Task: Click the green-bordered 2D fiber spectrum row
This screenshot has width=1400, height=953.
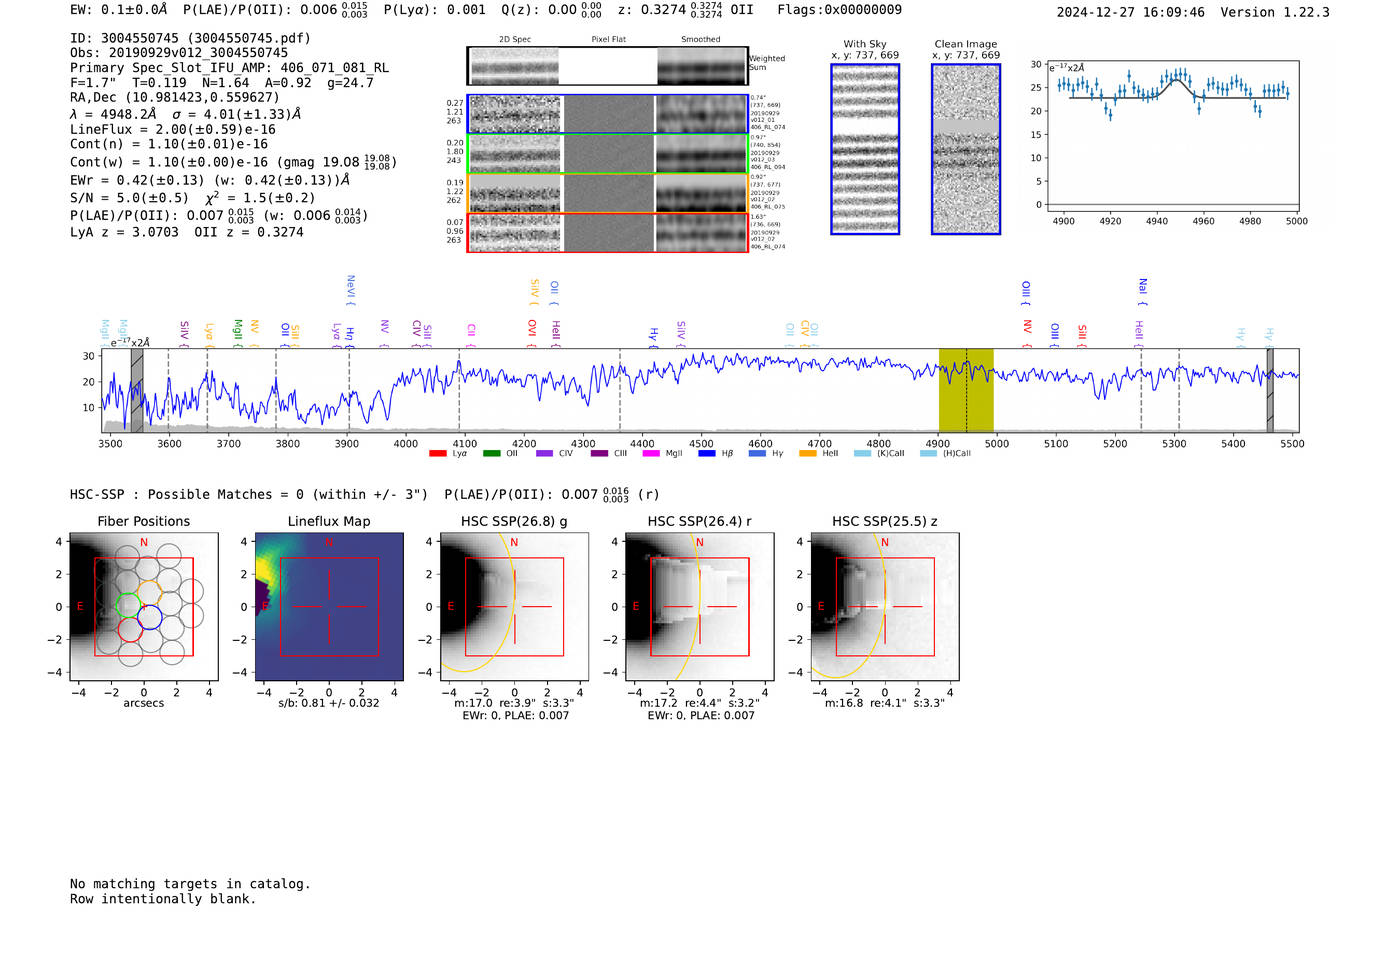Action: [607, 154]
